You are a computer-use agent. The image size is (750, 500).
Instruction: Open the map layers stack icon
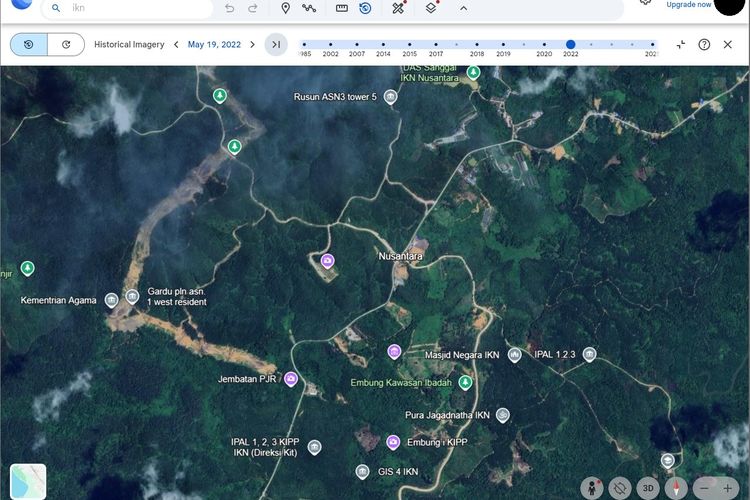pos(431,8)
